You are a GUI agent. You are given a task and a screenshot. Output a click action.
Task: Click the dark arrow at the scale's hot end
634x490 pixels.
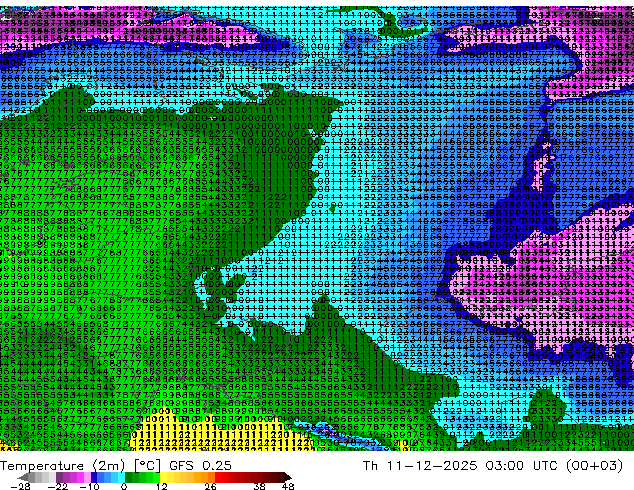coord(287,477)
